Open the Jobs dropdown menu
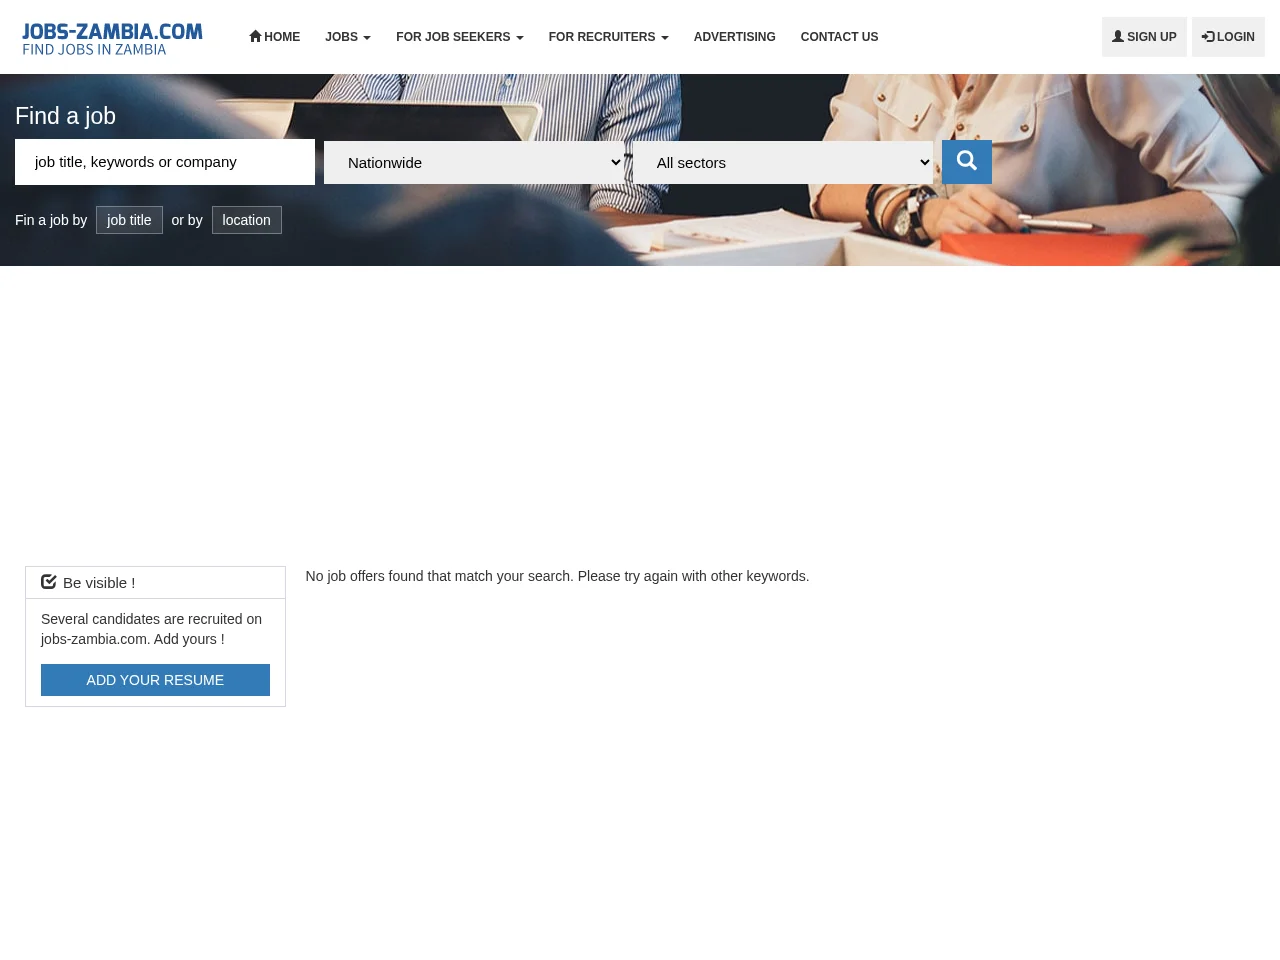This screenshot has width=1280, height=960. coord(348,37)
